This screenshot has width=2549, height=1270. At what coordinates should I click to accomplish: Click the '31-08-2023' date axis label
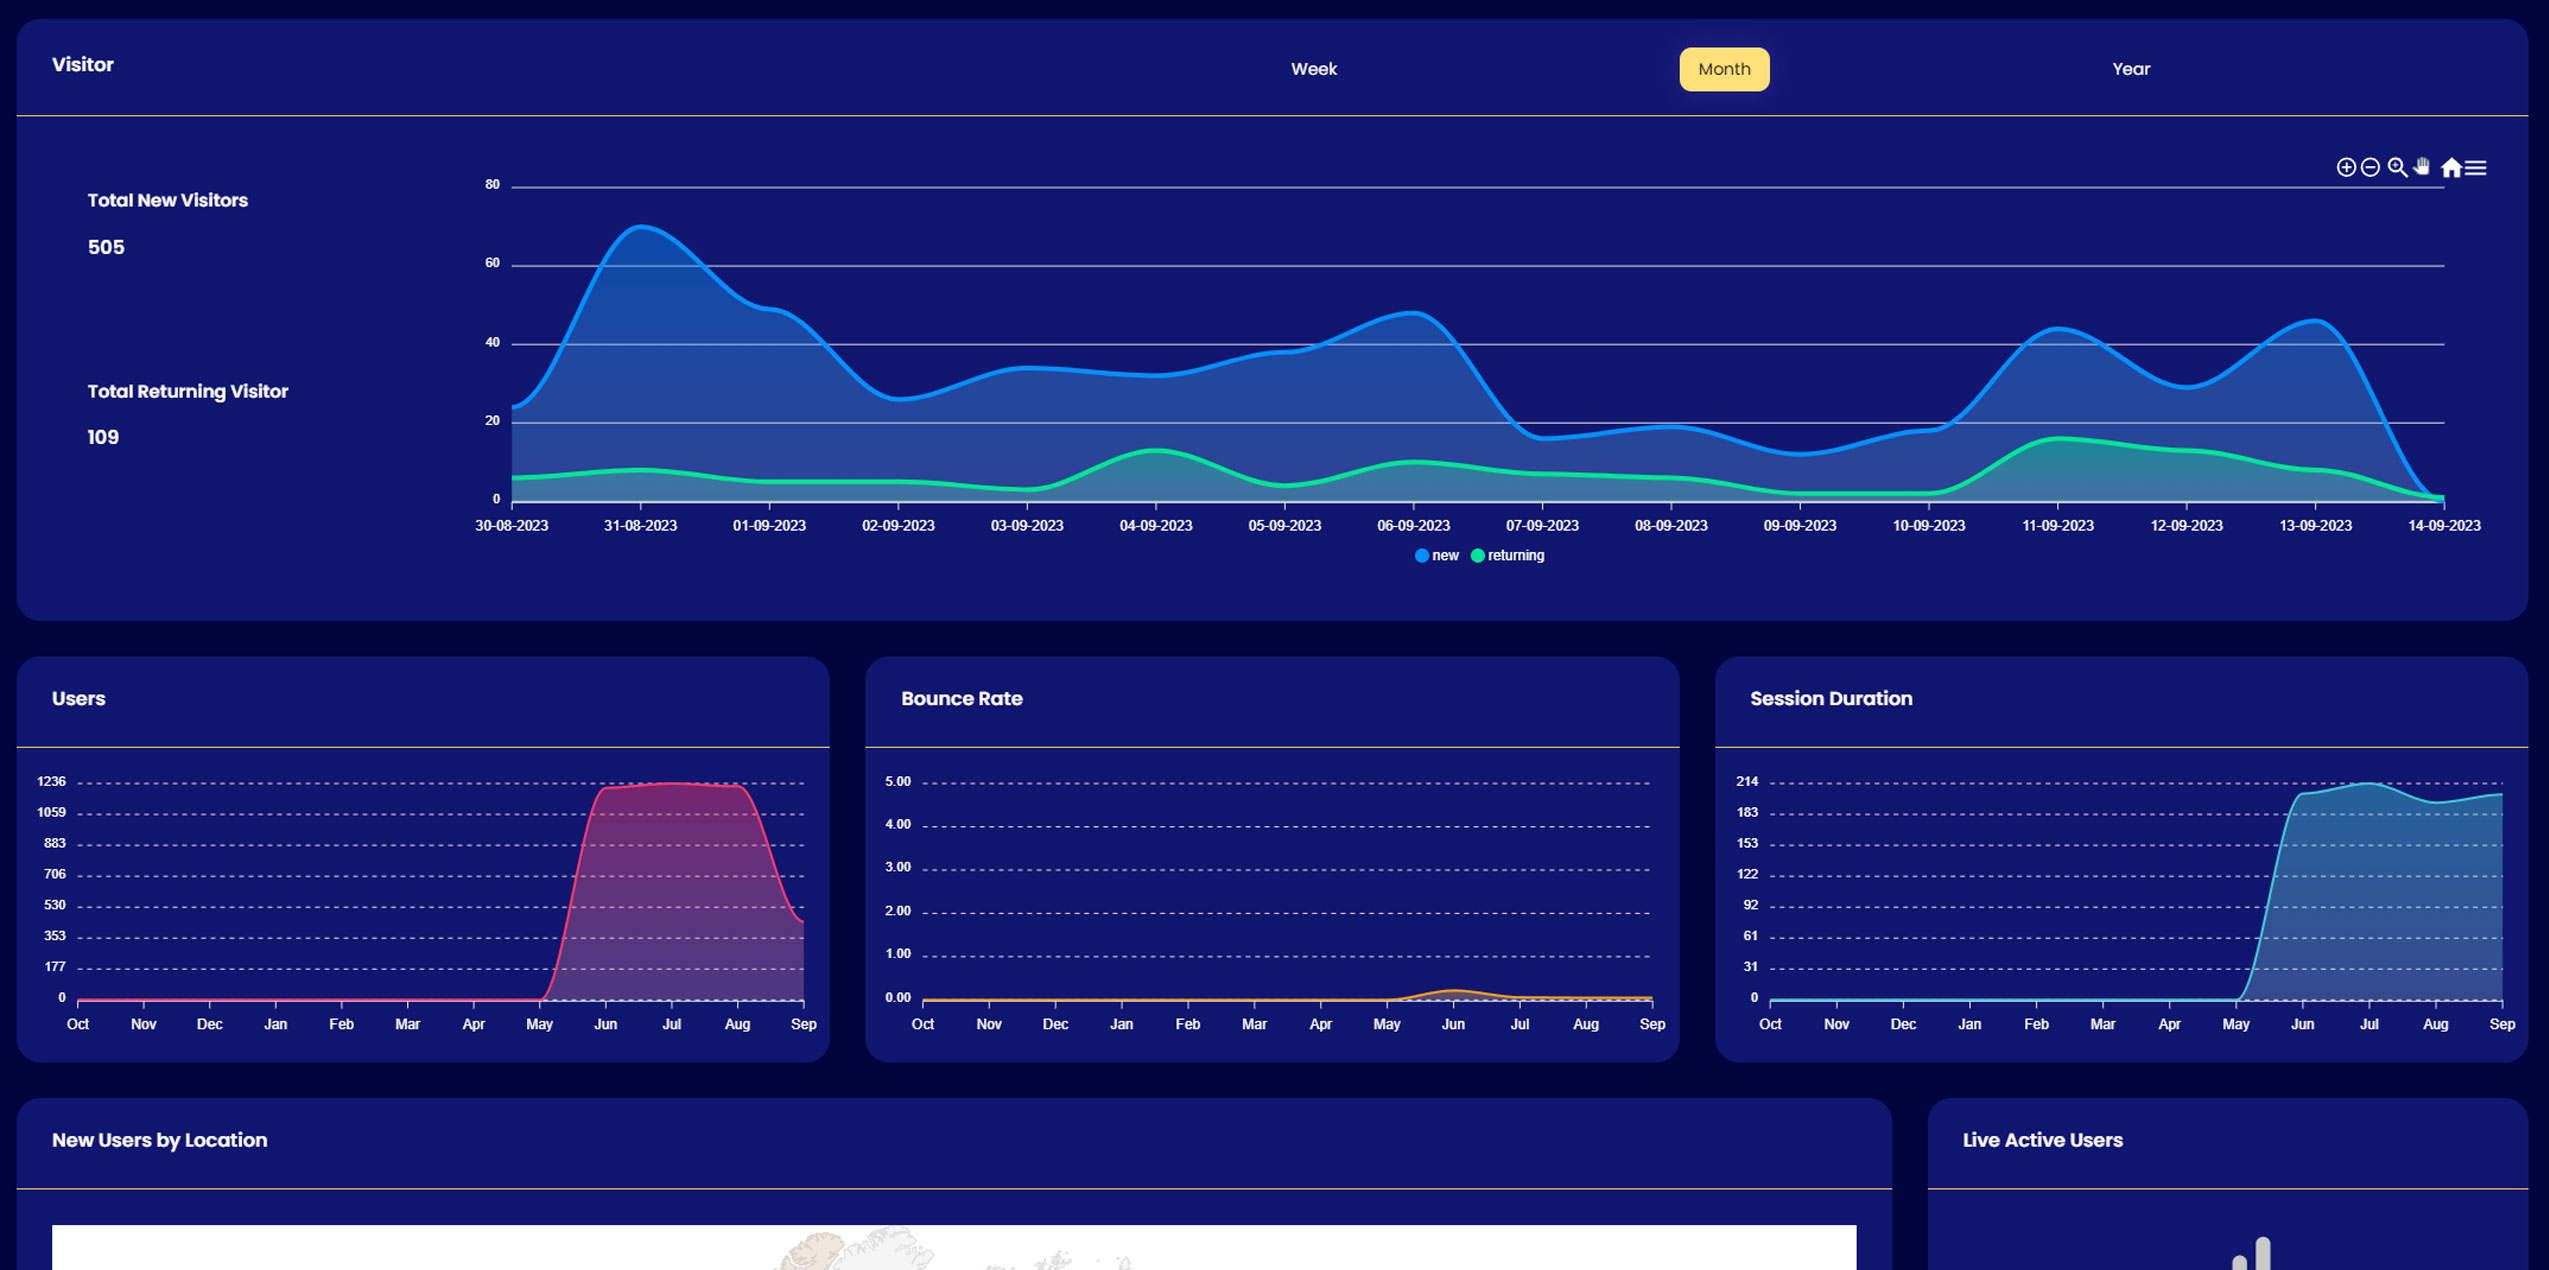[640, 526]
